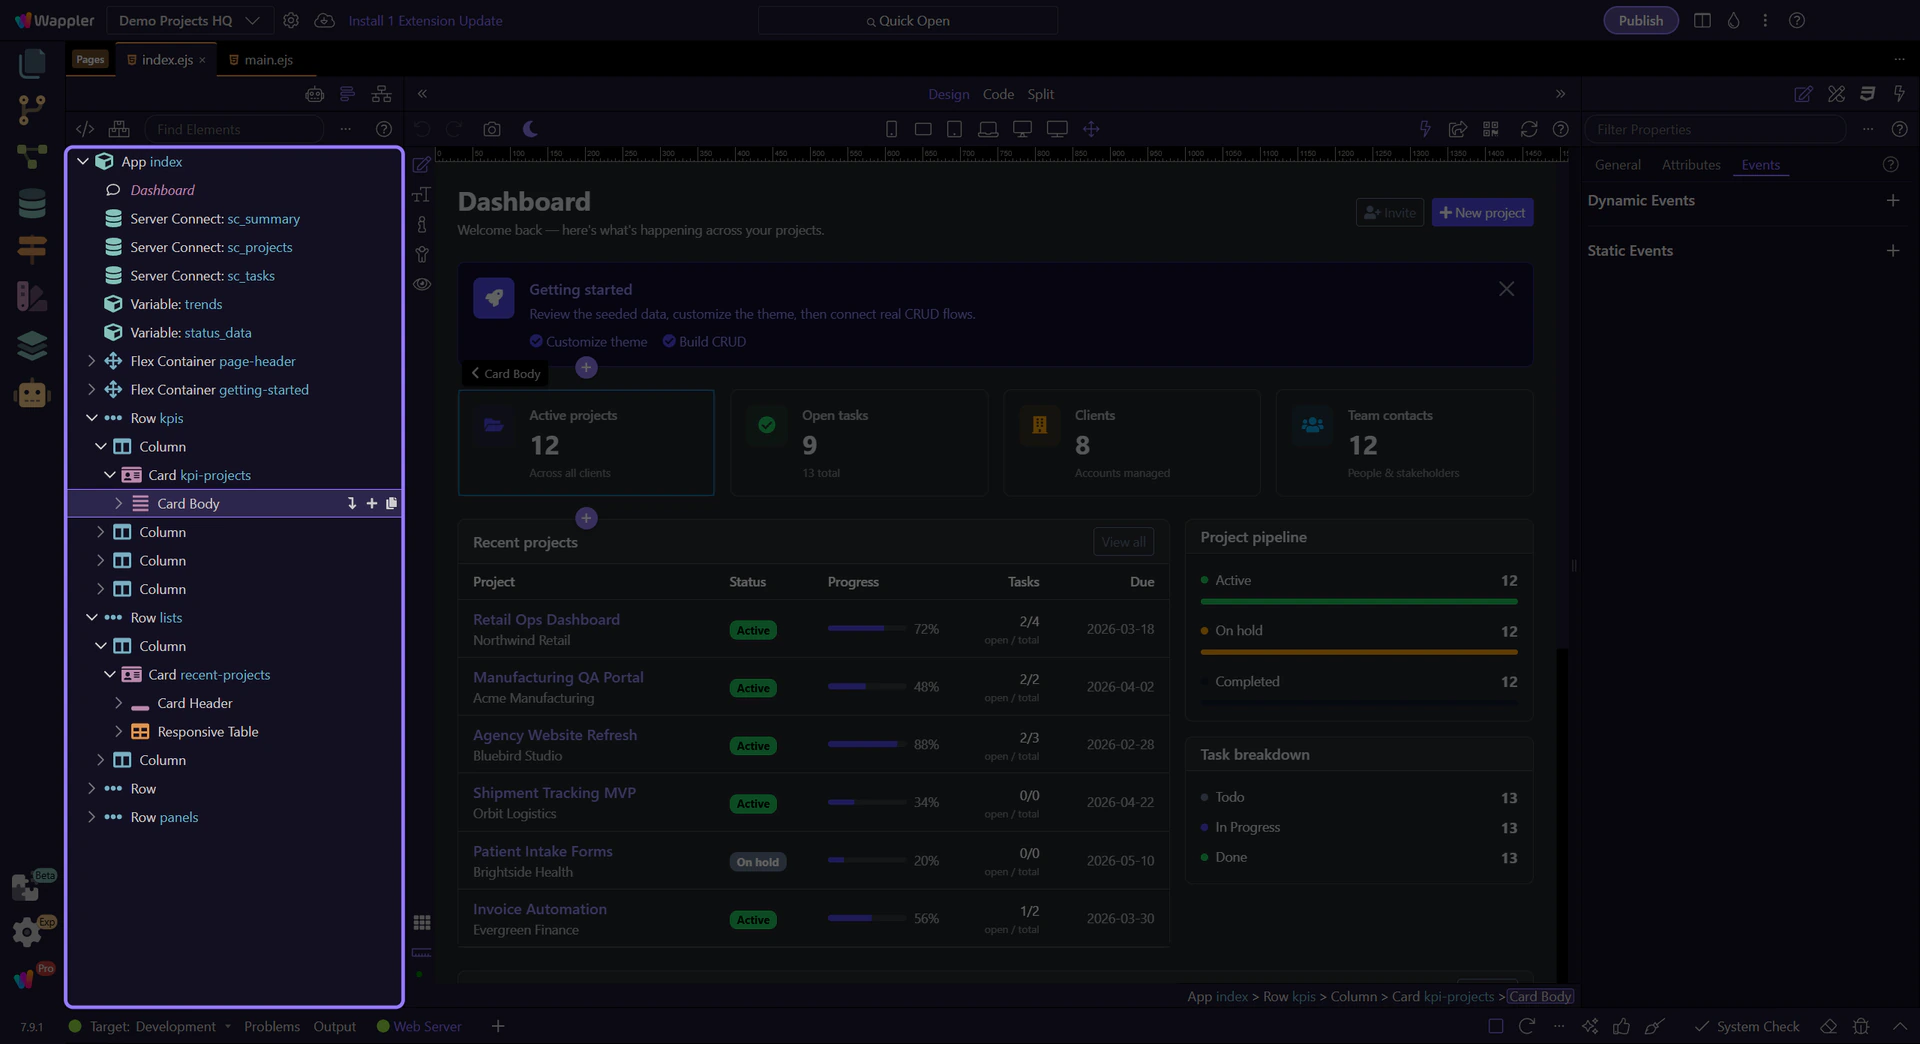Open the Git source control sidebar icon
This screenshot has width=1920, height=1044.
(x=32, y=110)
